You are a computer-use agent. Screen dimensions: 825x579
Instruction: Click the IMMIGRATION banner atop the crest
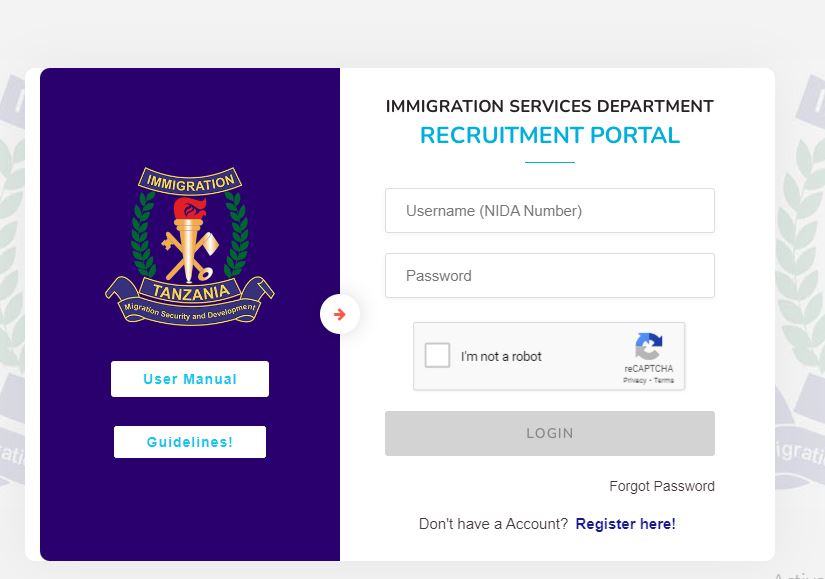[190, 181]
